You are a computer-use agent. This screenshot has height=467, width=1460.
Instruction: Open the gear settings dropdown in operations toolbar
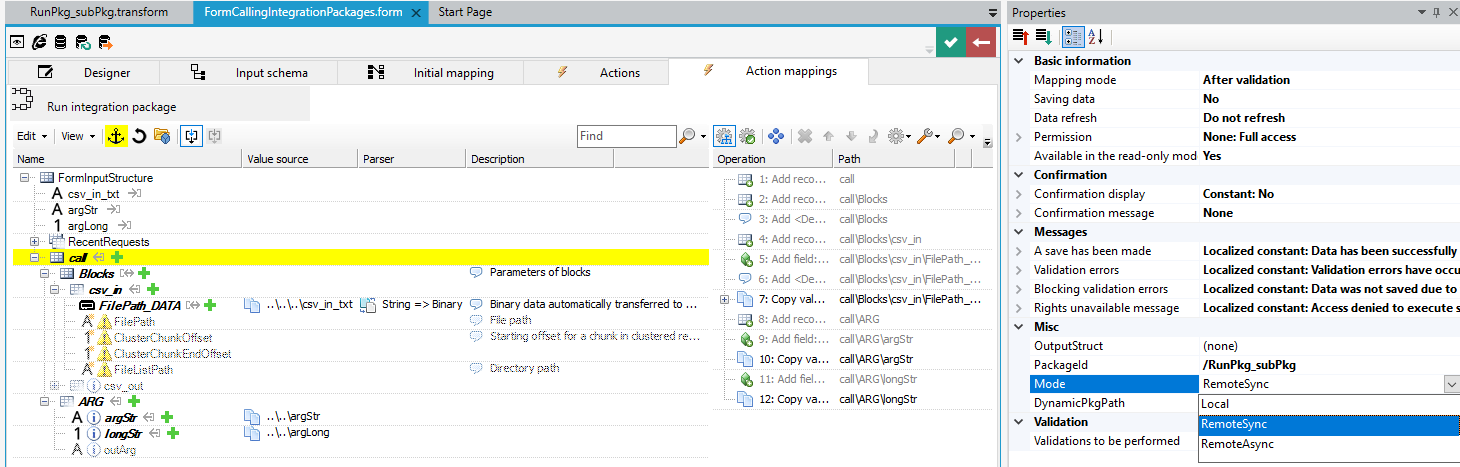tap(899, 136)
